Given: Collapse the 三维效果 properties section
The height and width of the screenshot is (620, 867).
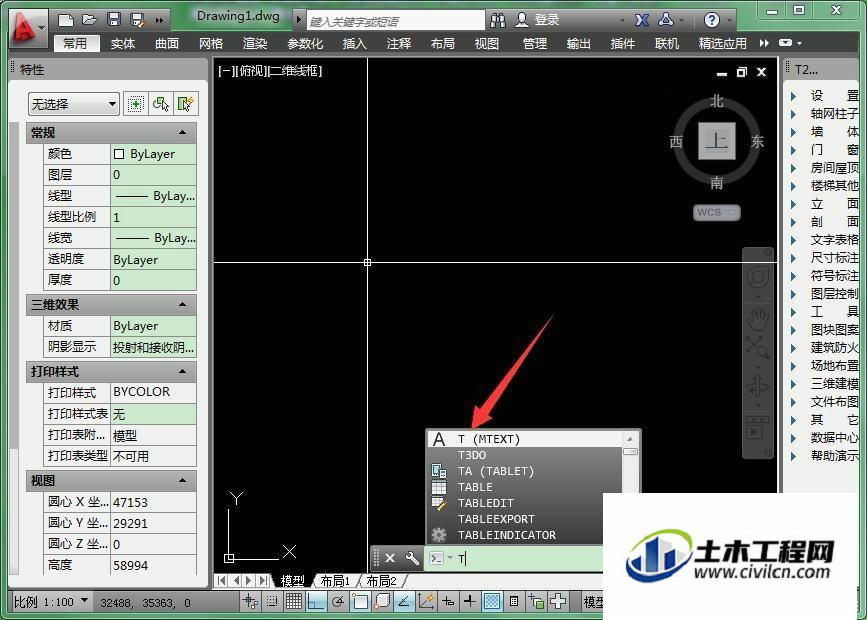Looking at the screenshot, I should (x=182, y=305).
